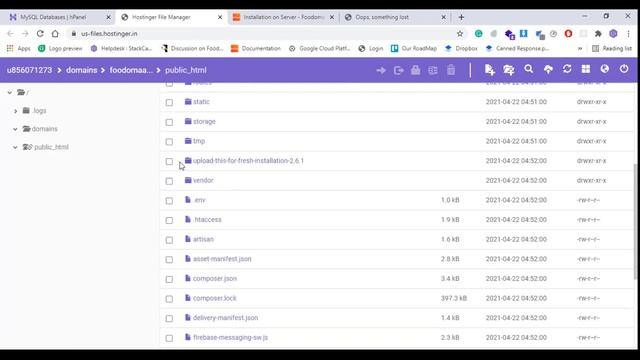Screen dimensions: 640x360
Task: Check the .env file checkbox
Action: point(169,200)
